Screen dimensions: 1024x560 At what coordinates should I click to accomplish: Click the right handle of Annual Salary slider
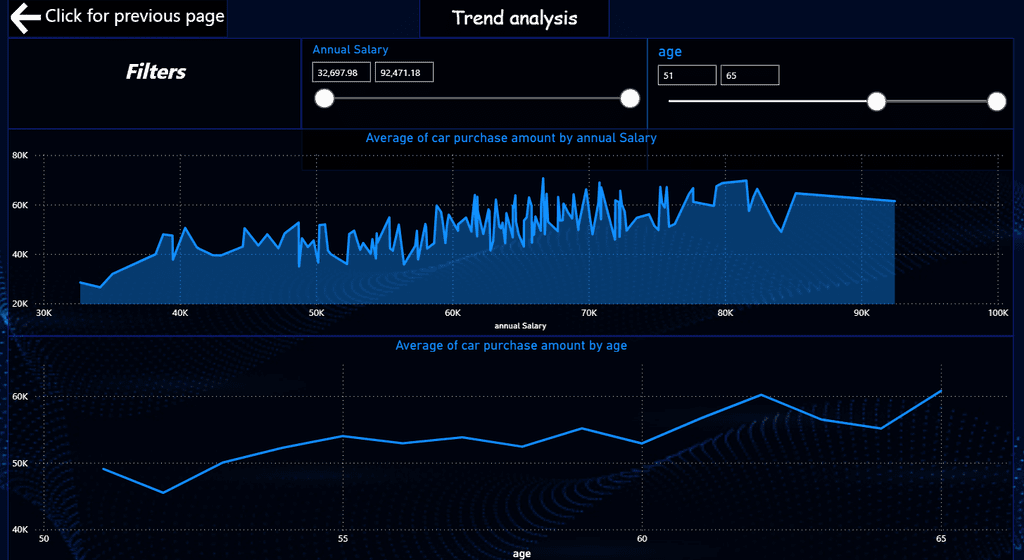[630, 99]
